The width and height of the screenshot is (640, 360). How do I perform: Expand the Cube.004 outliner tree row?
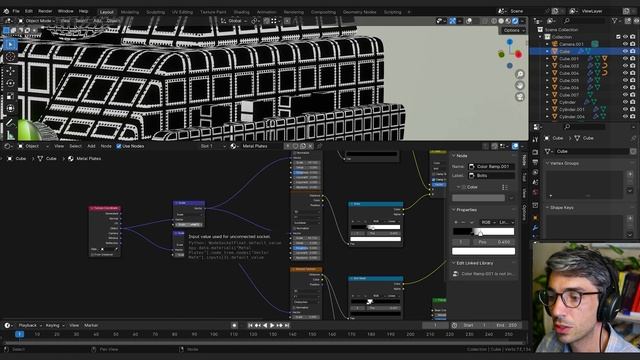pos(547,73)
